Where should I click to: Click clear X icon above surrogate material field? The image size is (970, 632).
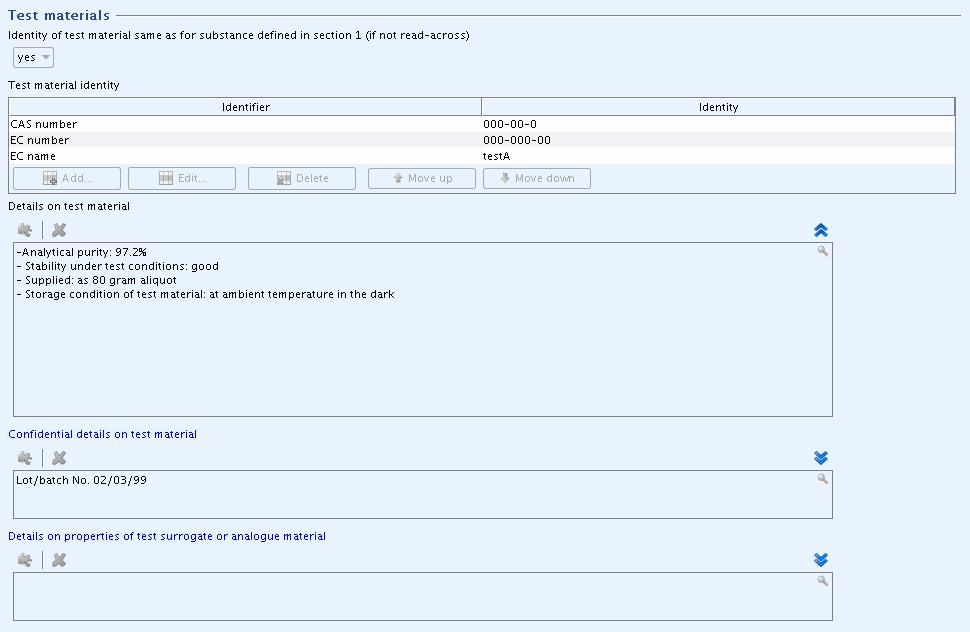pos(59,560)
